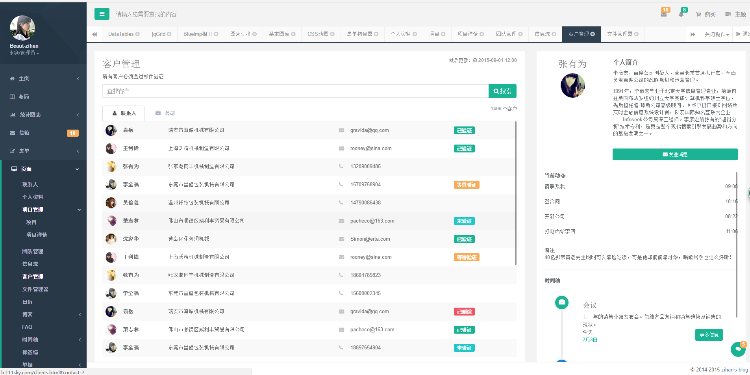Toggle the green hamburger sidebar button
Image resolution: width=750 pixels, height=375 pixels.
(x=102, y=14)
